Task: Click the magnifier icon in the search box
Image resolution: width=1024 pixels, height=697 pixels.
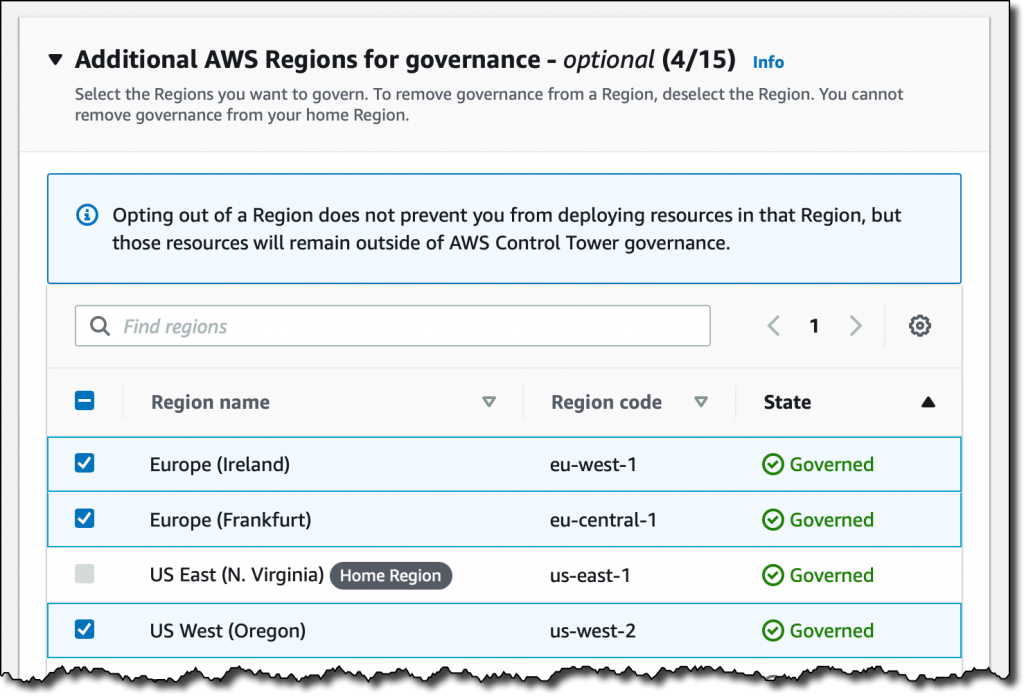Action: pyautogui.click(x=99, y=325)
